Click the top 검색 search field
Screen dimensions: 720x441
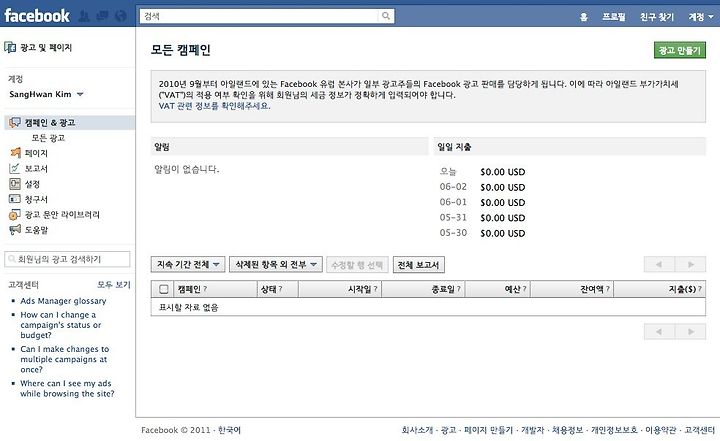[259, 16]
